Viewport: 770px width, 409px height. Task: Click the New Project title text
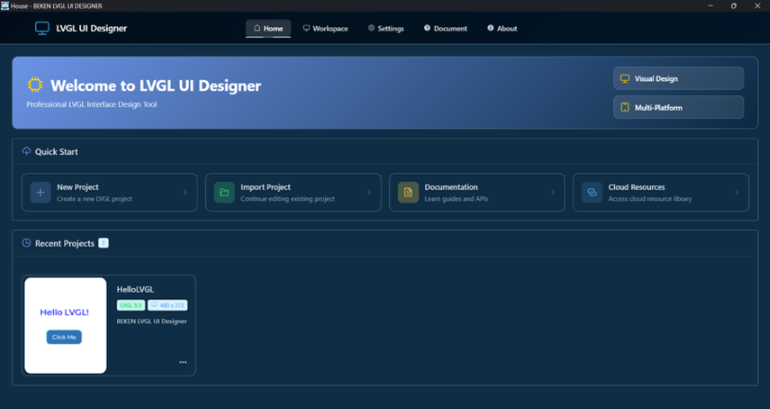(x=78, y=187)
